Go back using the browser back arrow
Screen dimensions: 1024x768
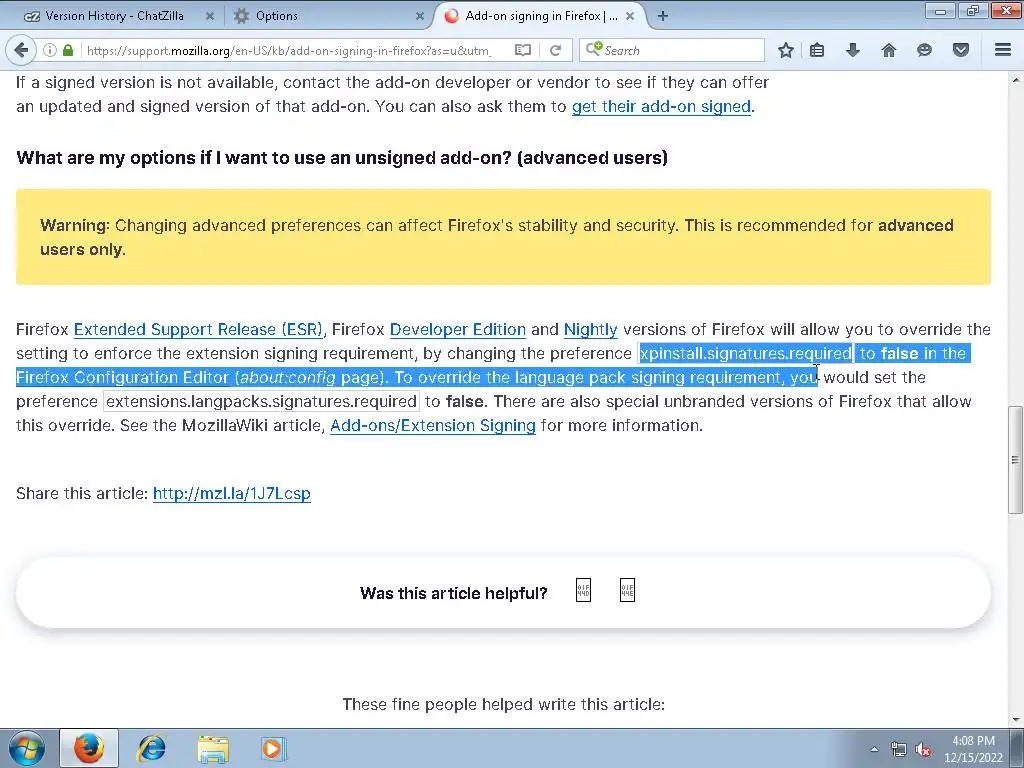(x=21, y=50)
